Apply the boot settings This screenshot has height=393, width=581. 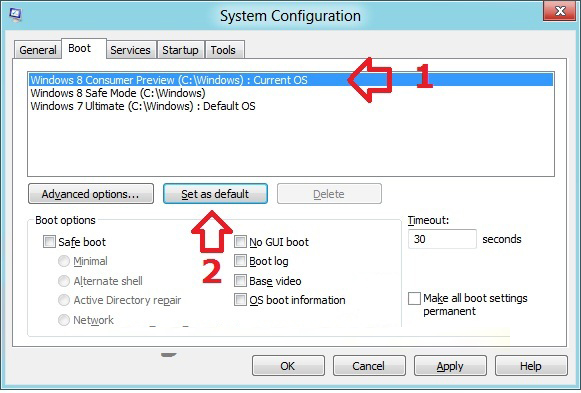click(x=450, y=366)
